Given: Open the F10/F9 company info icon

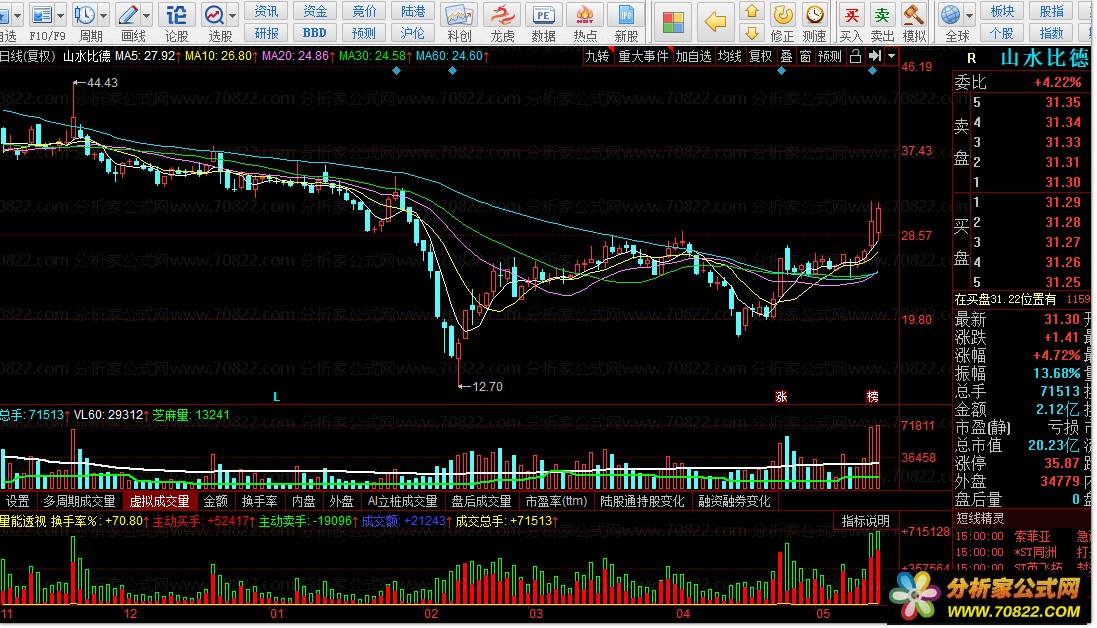Looking at the screenshot, I should click(42, 14).
